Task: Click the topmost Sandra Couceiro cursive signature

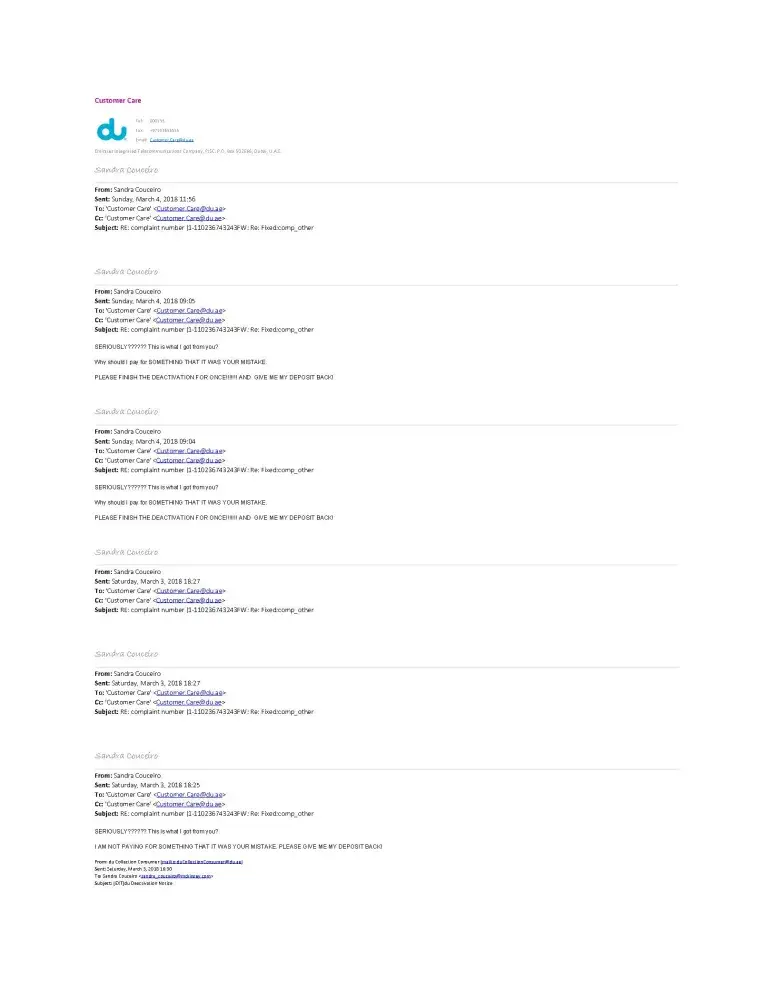Action: (126, 170)
